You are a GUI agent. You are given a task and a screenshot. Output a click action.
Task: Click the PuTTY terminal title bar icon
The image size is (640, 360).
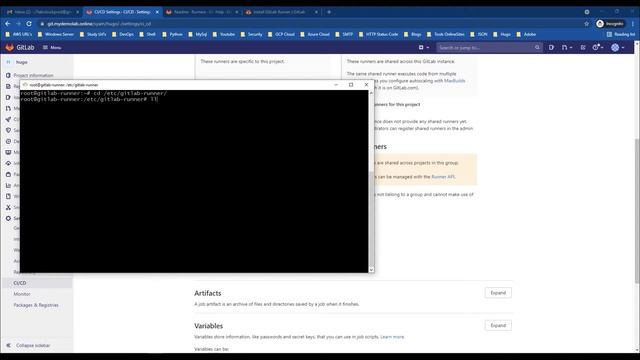(25, 84)
